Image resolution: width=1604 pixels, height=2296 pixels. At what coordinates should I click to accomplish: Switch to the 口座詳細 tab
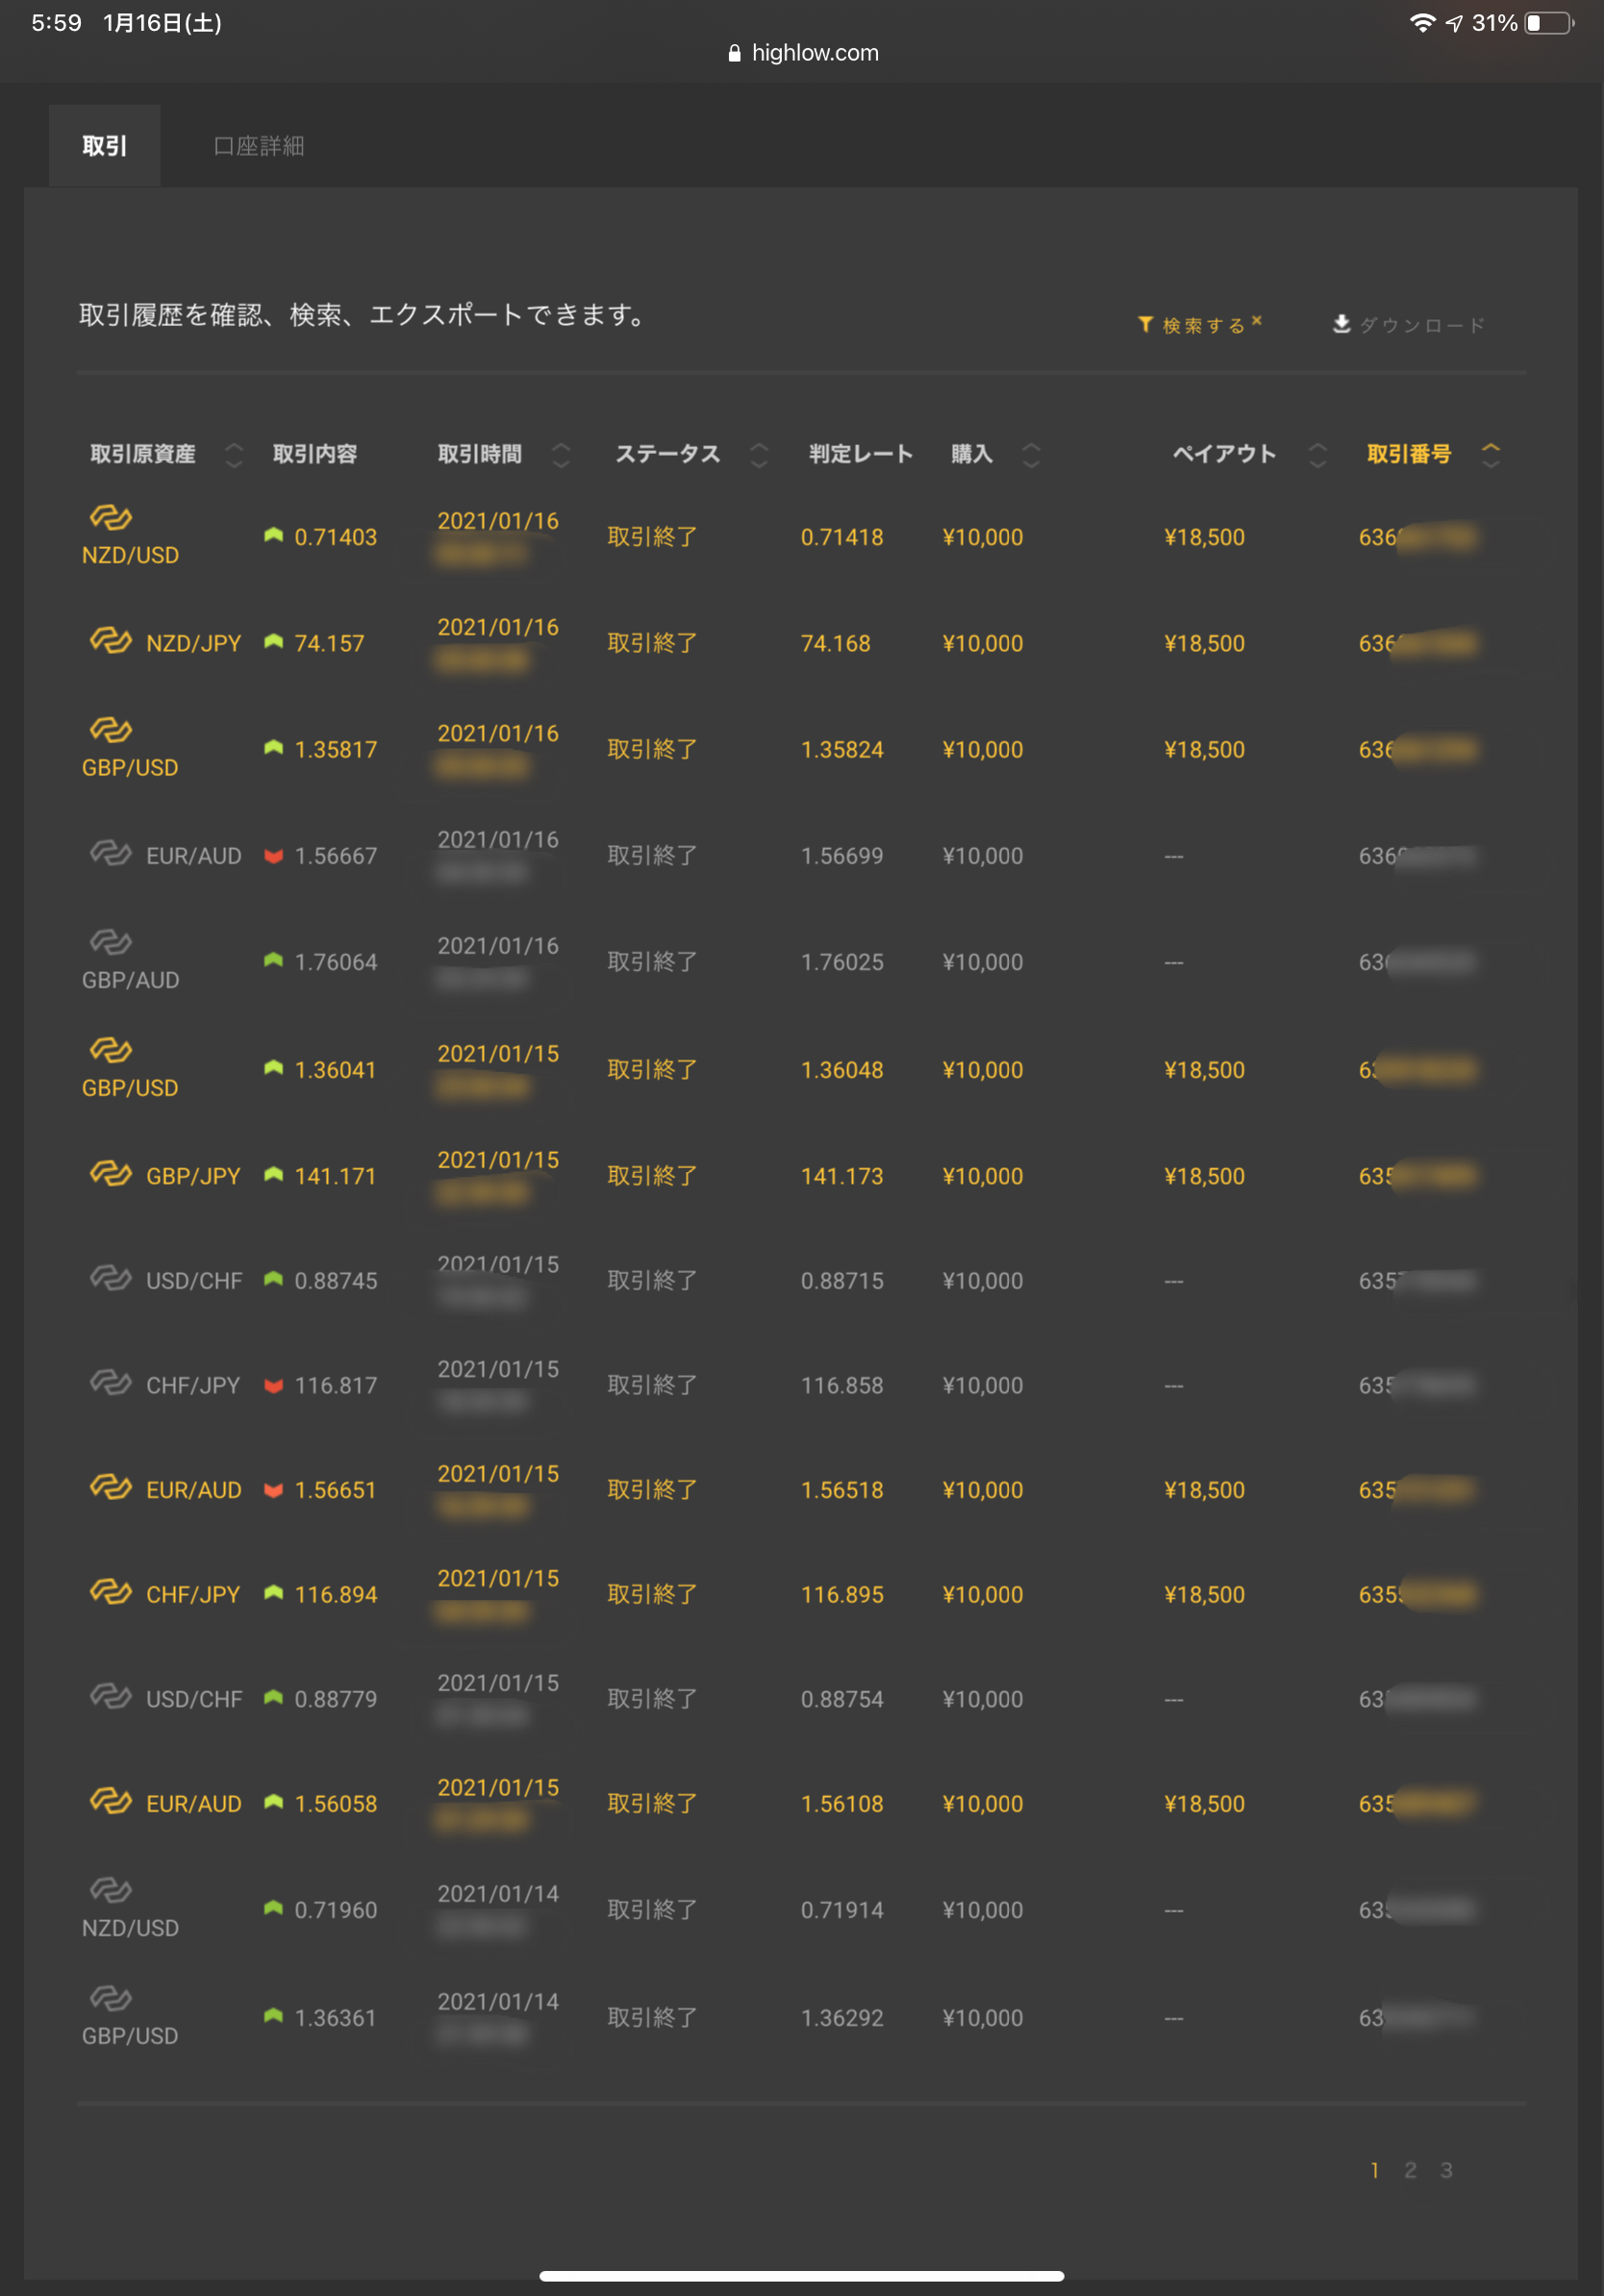click(259, 146)
